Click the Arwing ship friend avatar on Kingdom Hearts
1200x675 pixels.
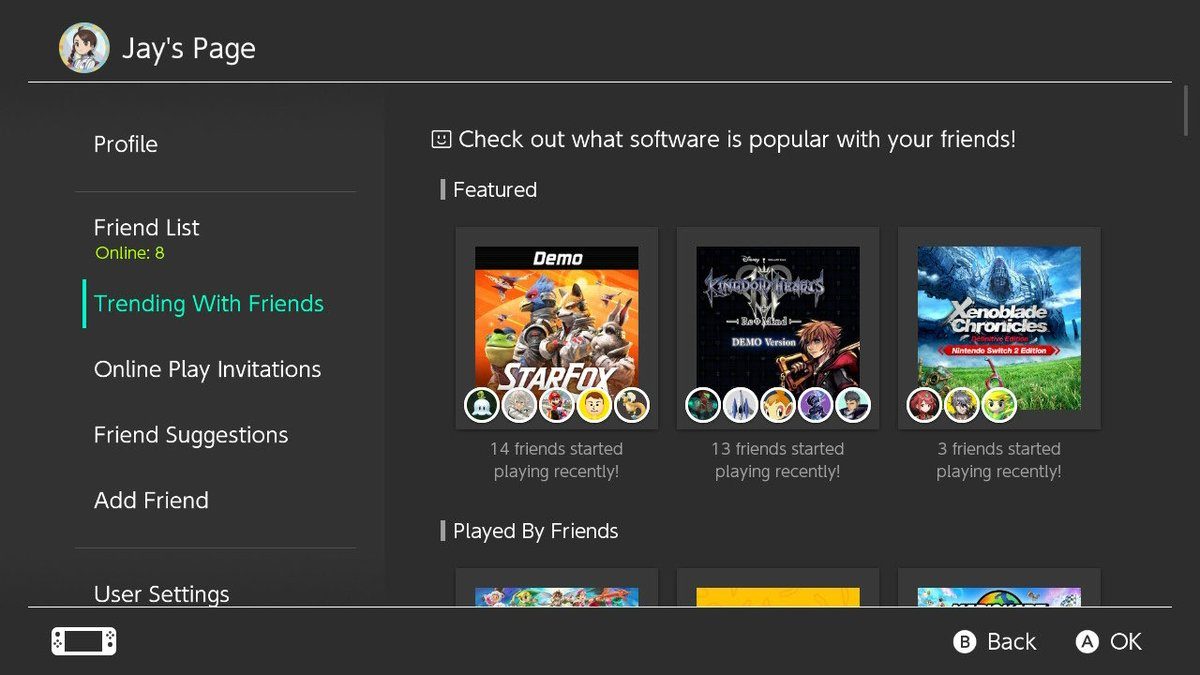coord(741,405)
